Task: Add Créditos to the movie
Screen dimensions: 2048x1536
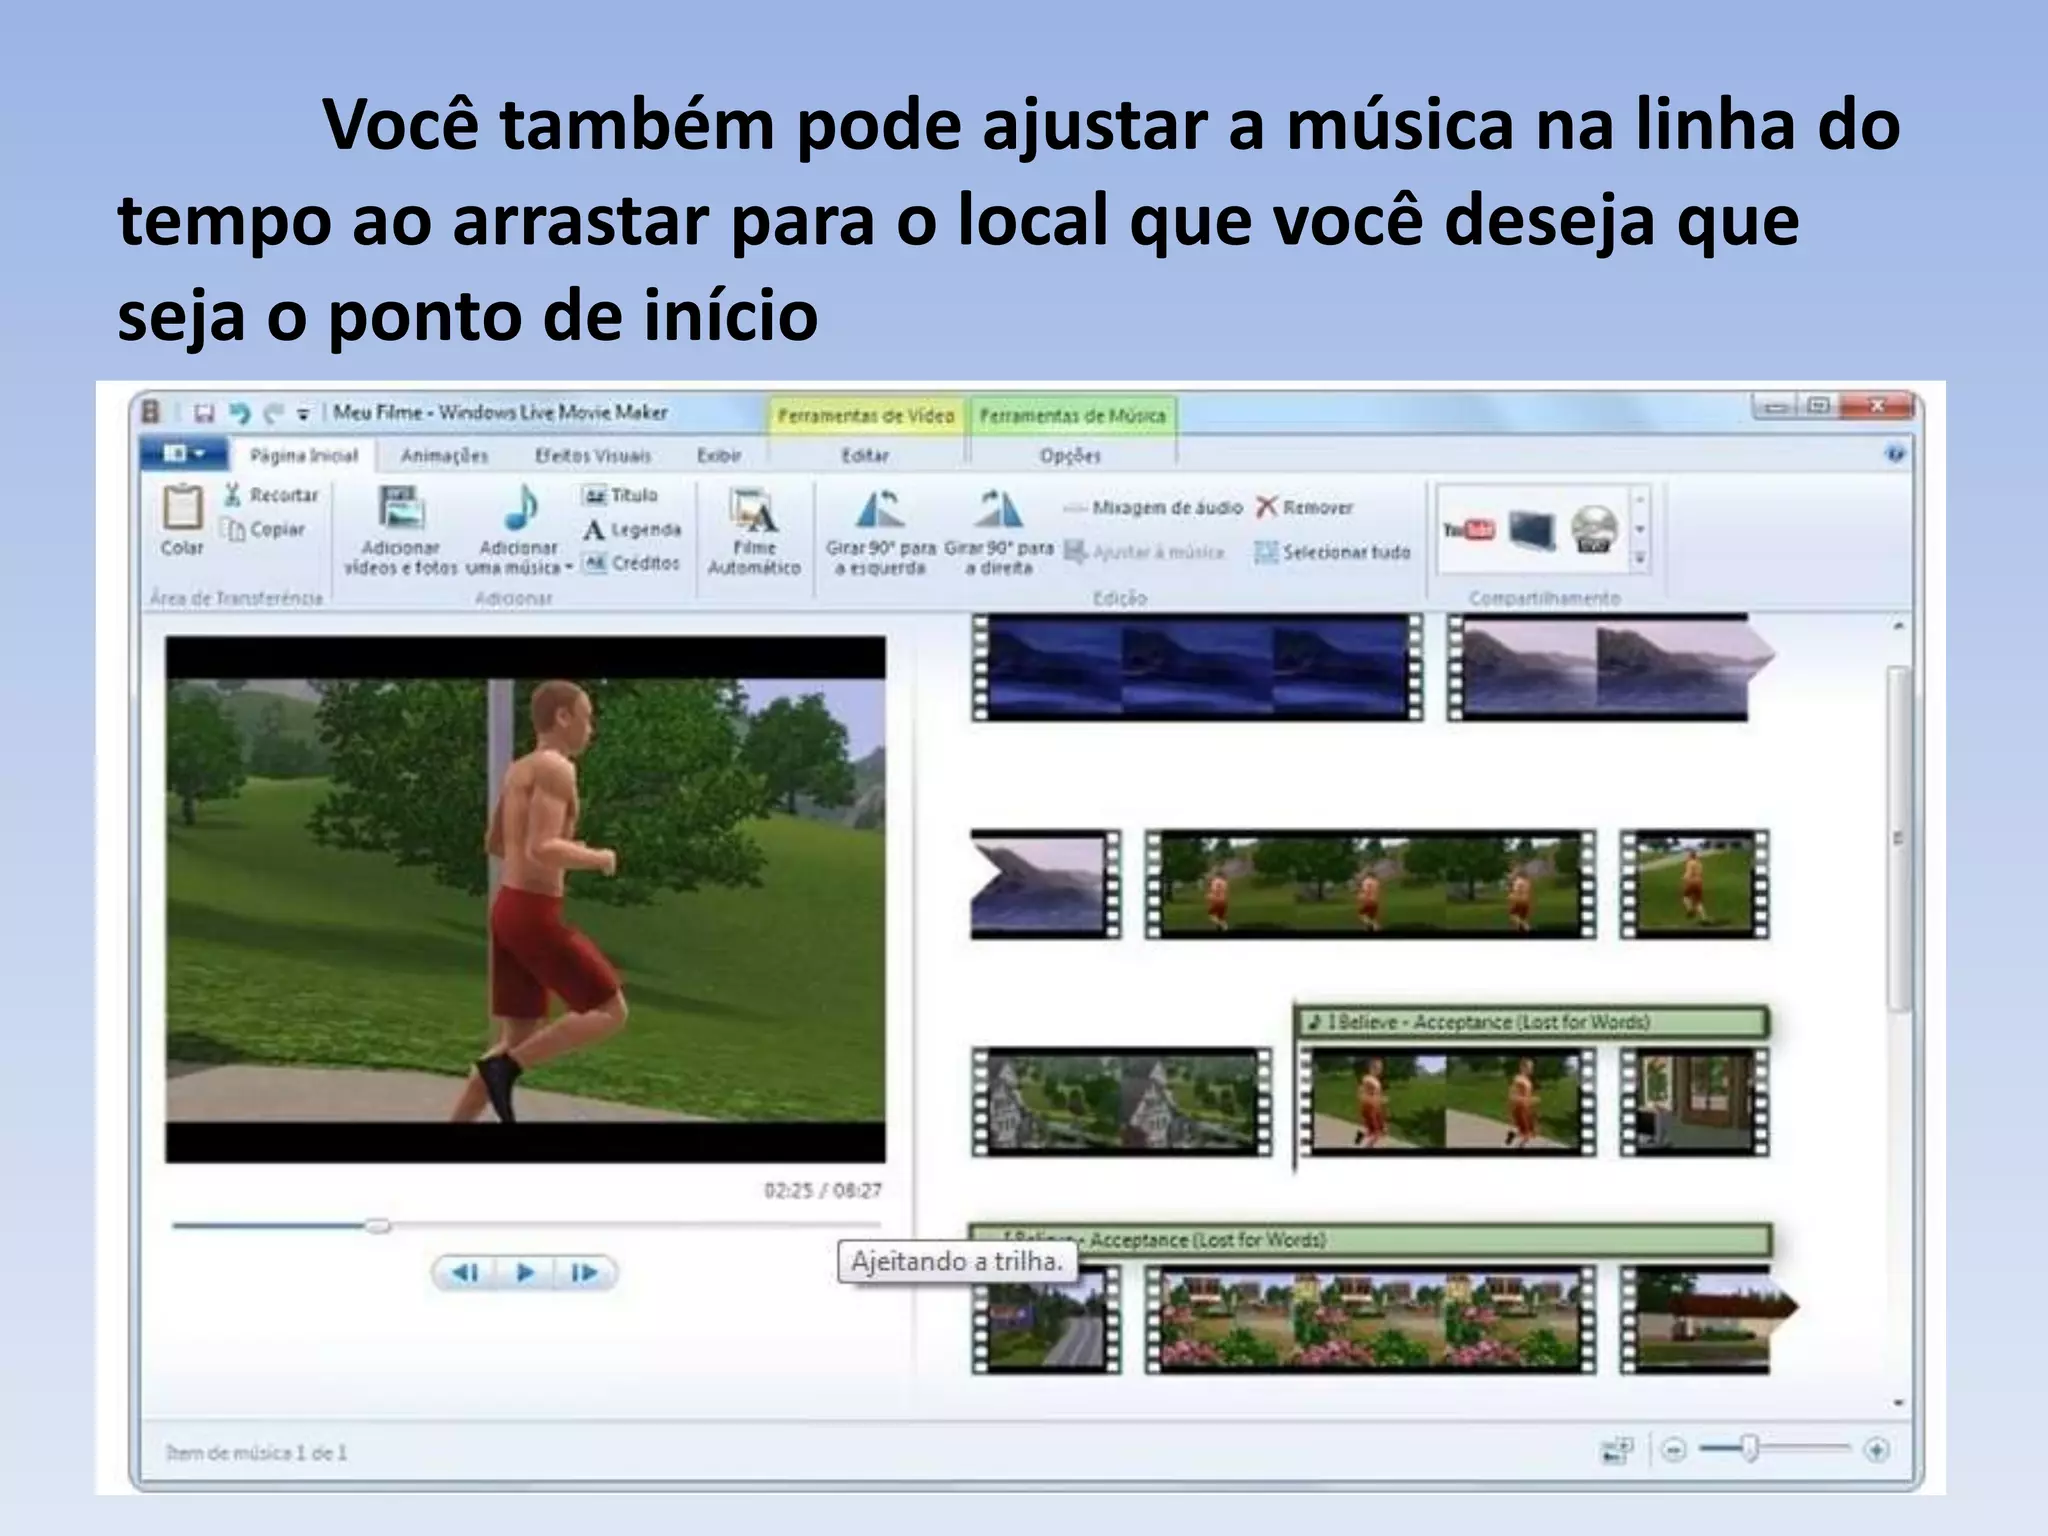Action: point(631,563)
